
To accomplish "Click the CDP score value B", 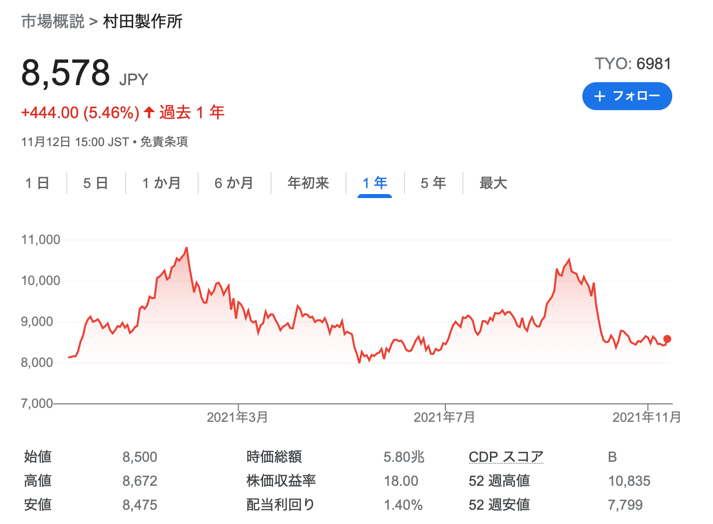I will point(613,457).
